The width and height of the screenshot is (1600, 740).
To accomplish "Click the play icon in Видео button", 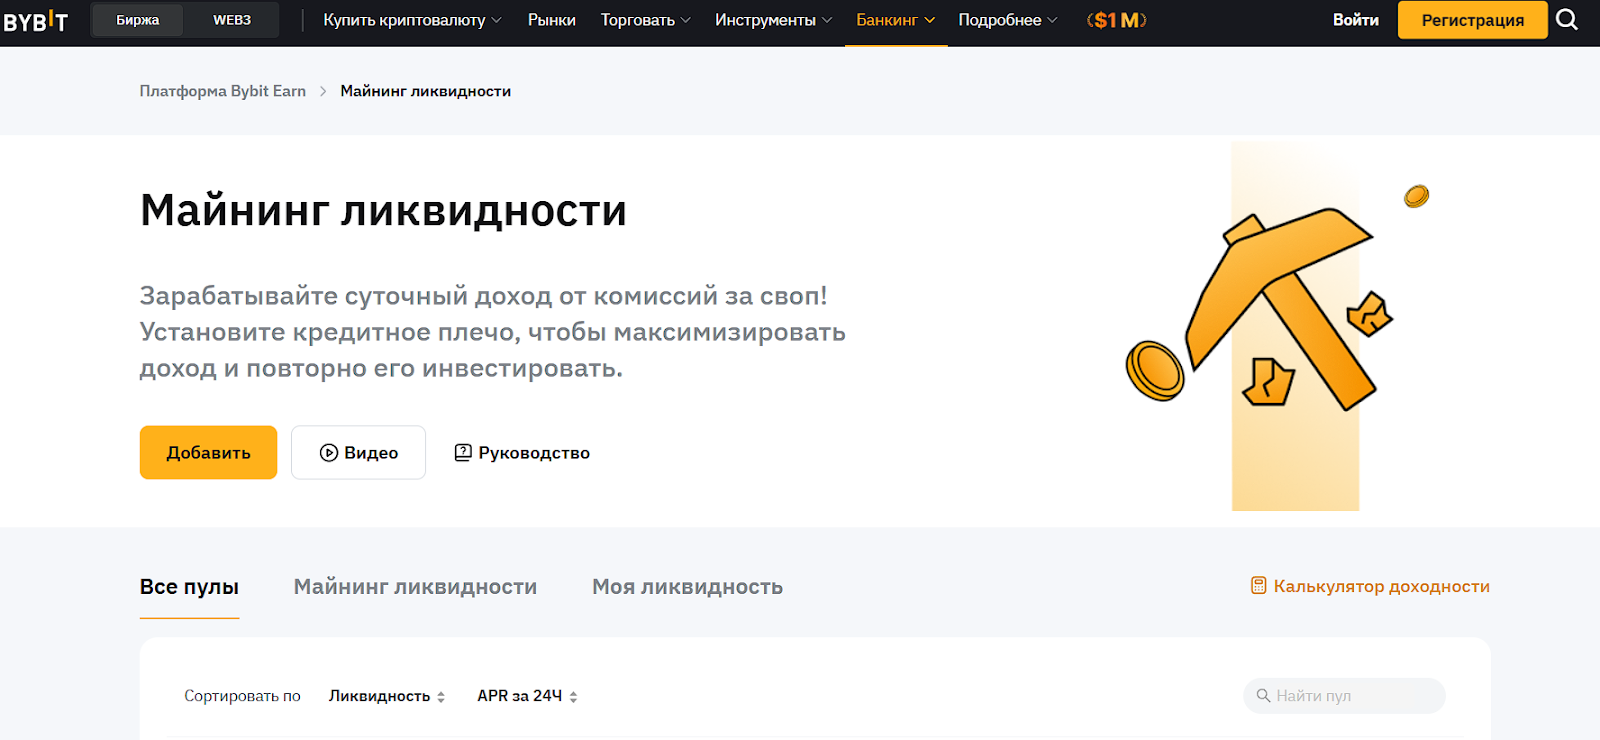I will click(328, 453).
